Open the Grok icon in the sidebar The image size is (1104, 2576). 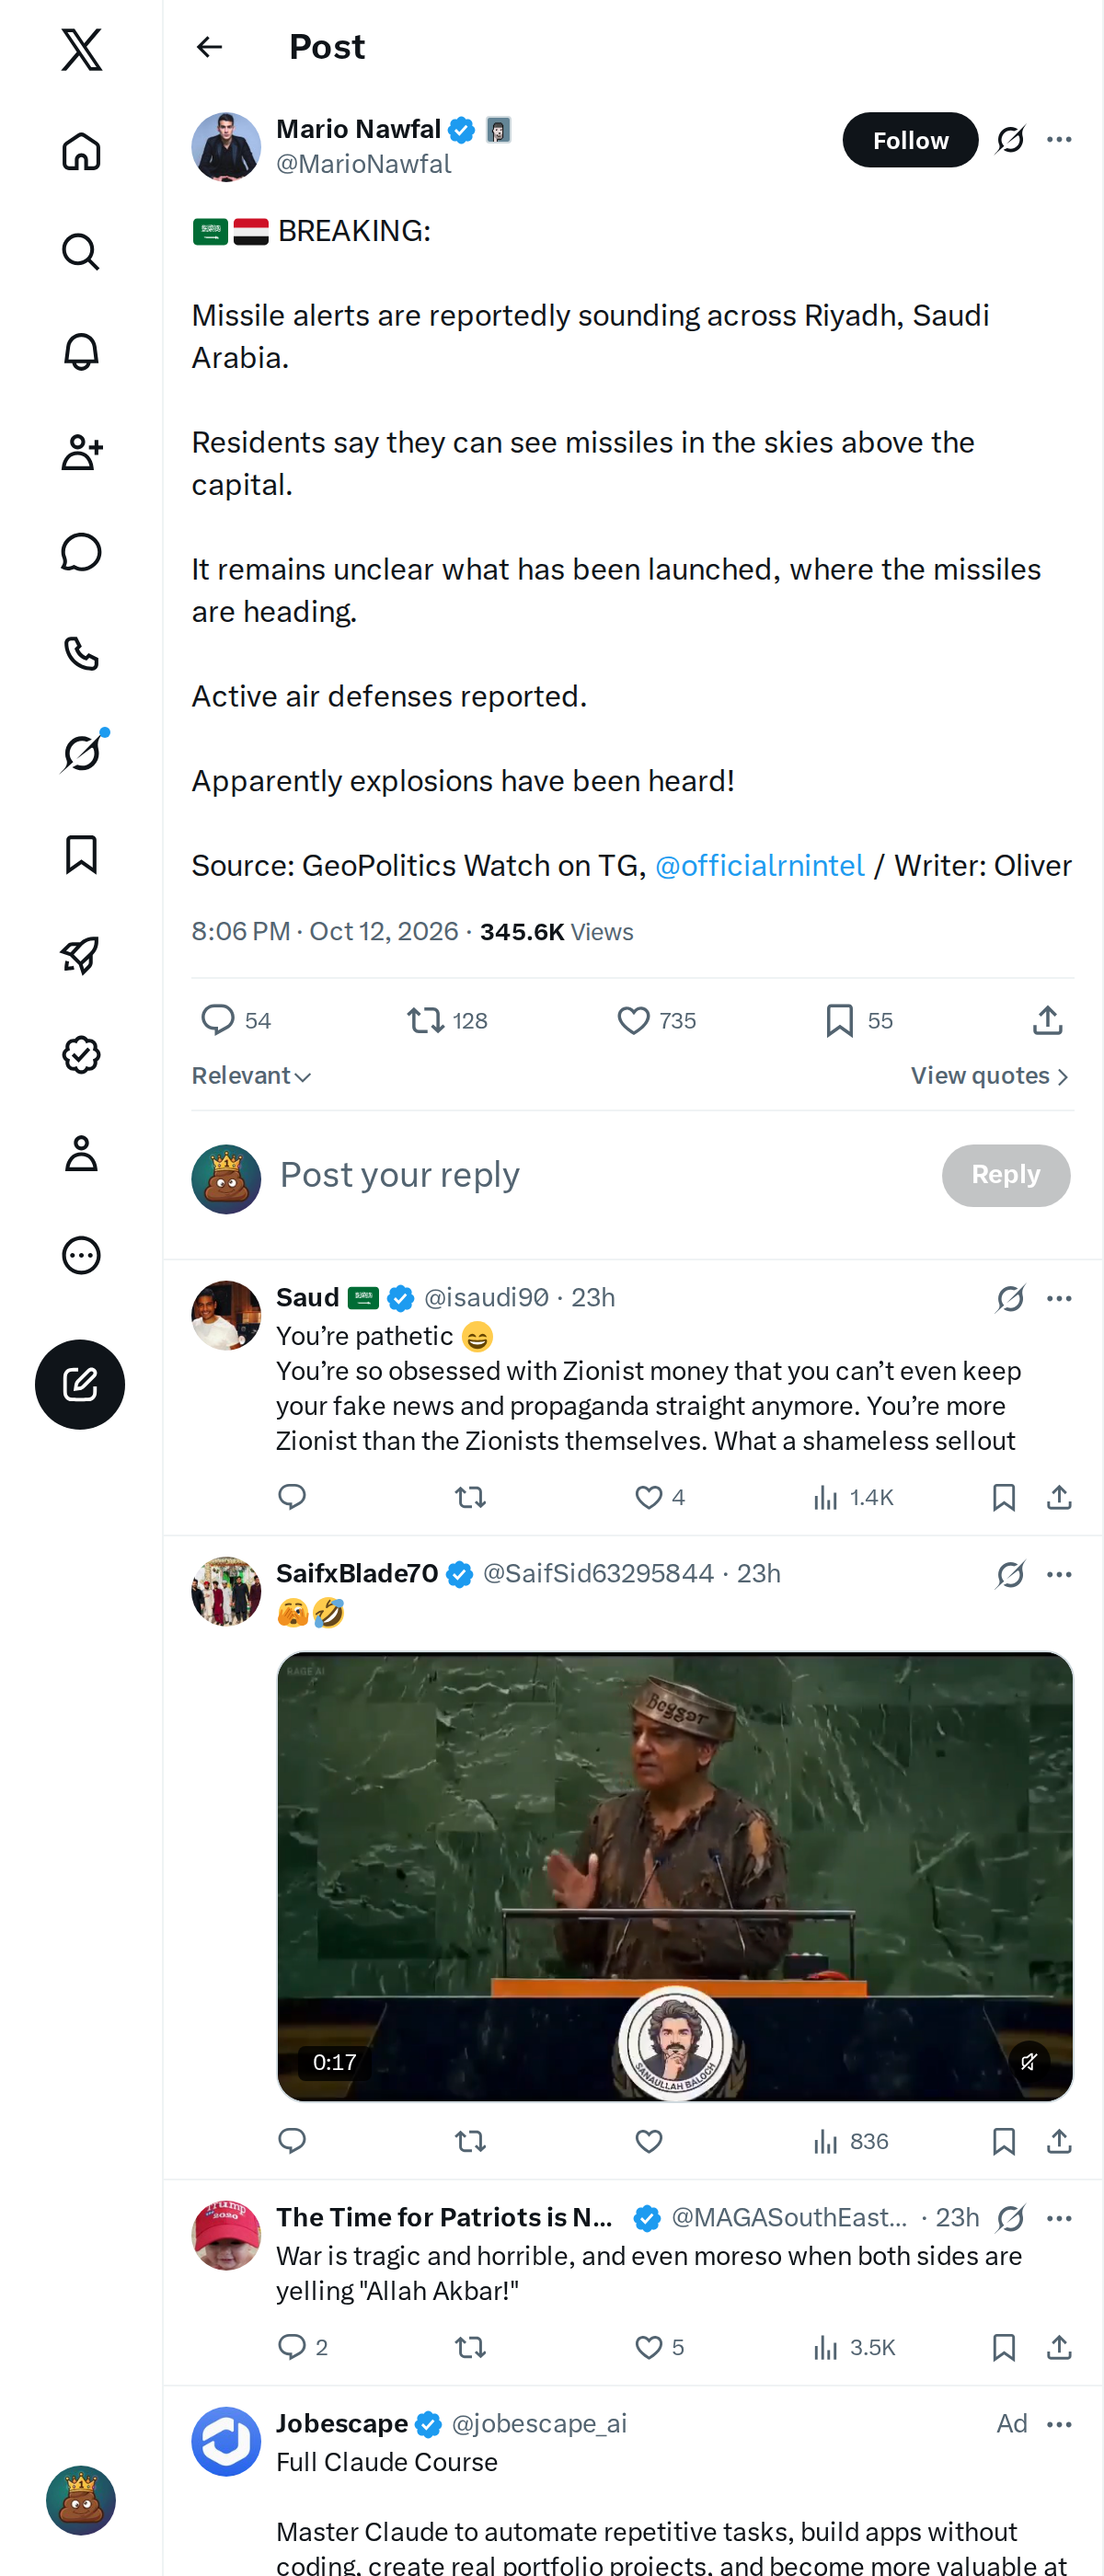click(81, 753)
